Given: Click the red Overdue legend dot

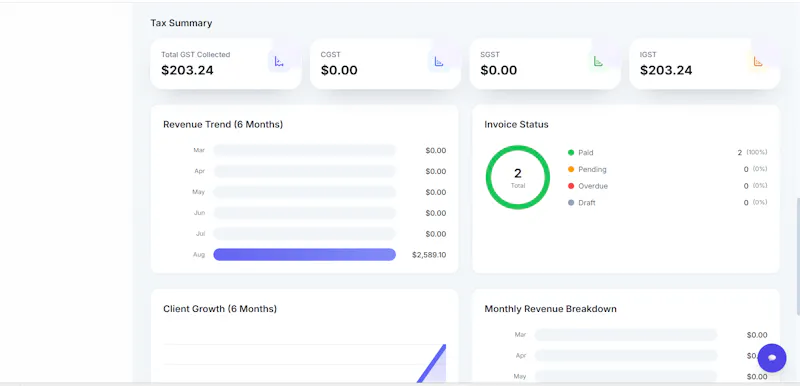Looking at the screenshot, I should coord(571,186).
